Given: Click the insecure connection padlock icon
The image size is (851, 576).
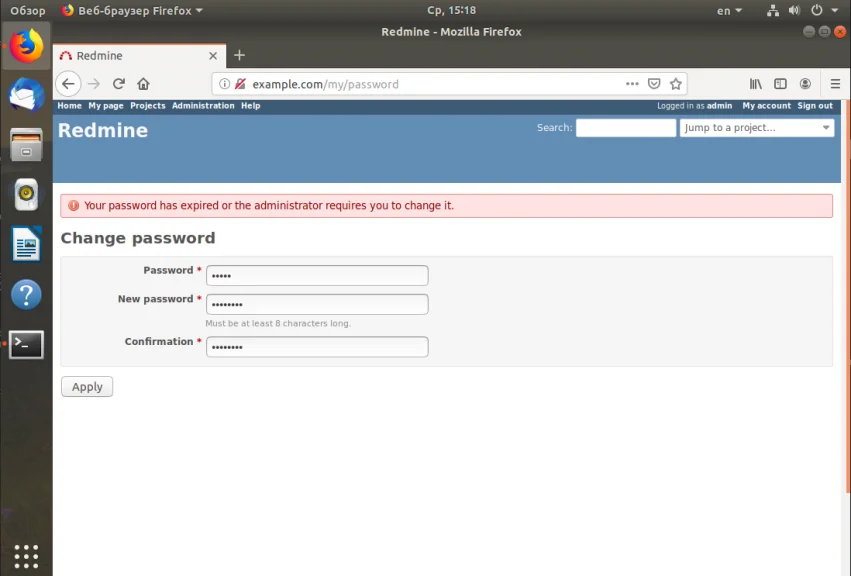Looking at the screenshot, I should 240,84.
